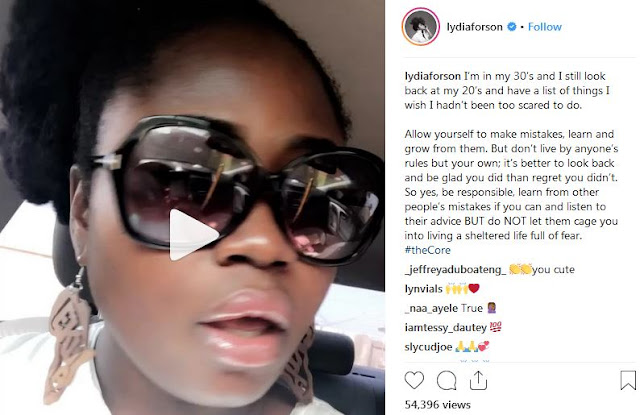The width and height of the screenshot is (640, 415).
Task: Click the verified badge next to lydiaforson
Action: (511, 27)
